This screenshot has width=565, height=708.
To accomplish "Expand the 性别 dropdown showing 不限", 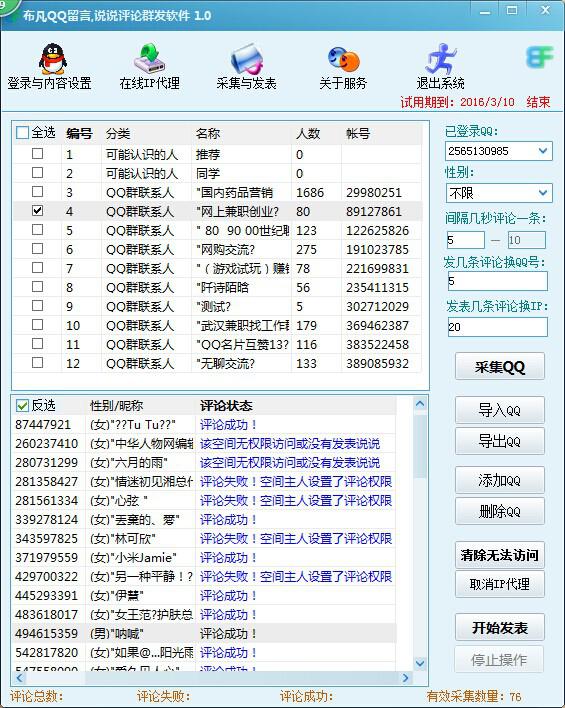I will coord(543,193).
